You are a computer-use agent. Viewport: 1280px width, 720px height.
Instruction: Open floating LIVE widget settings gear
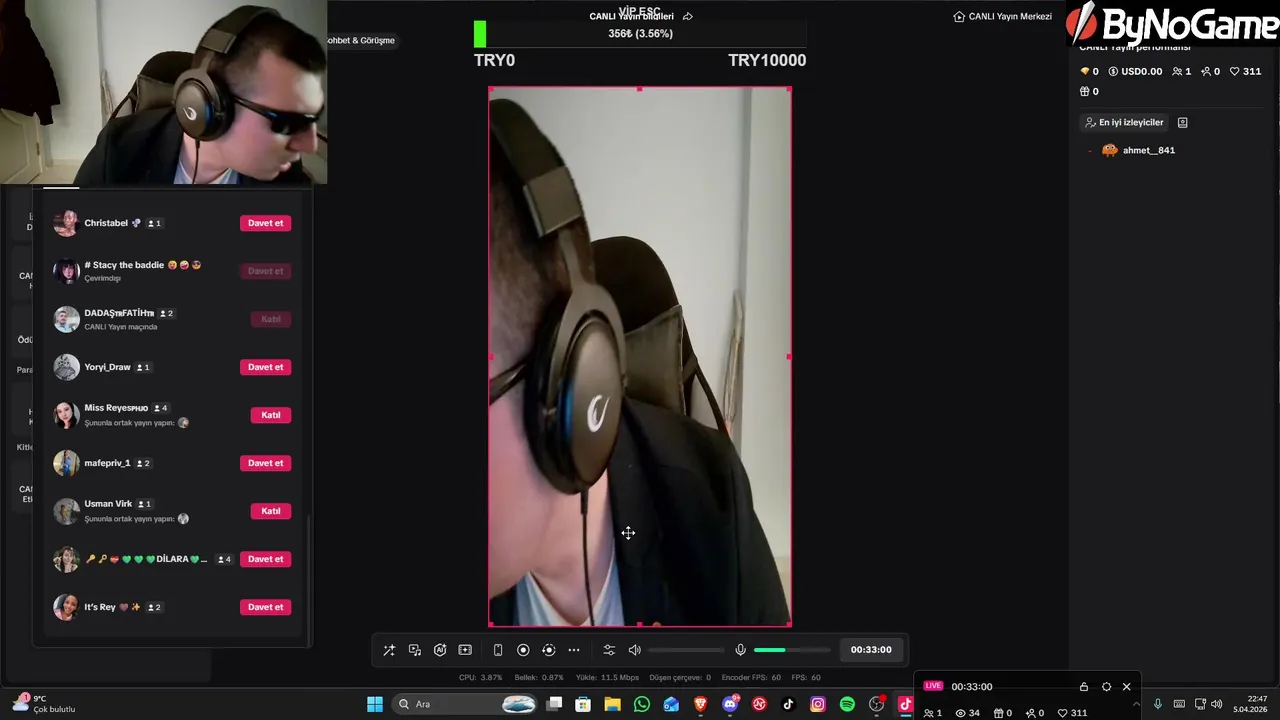[1106, 687]
